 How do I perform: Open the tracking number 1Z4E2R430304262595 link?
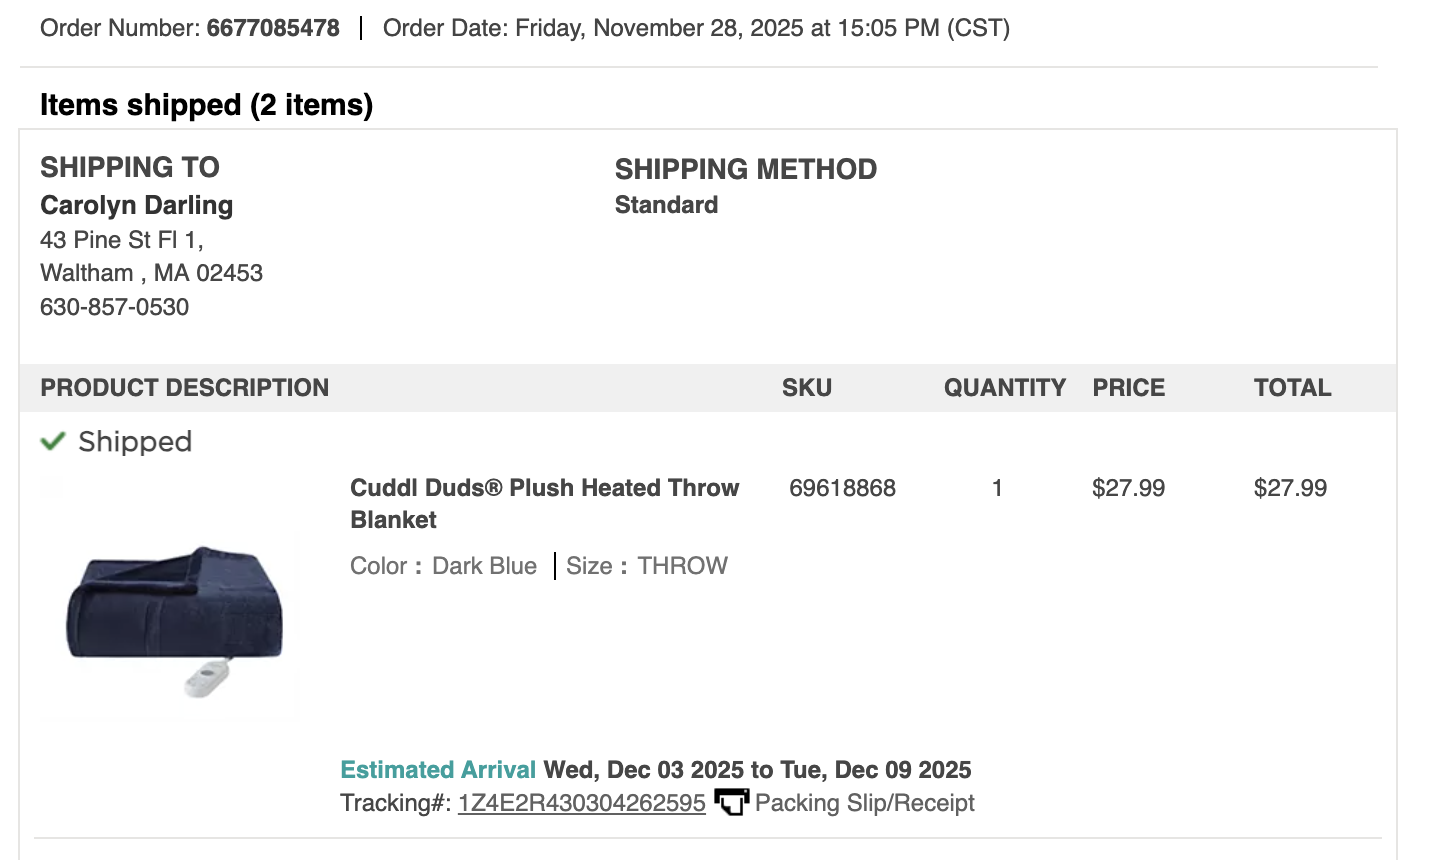click(582, 803)
